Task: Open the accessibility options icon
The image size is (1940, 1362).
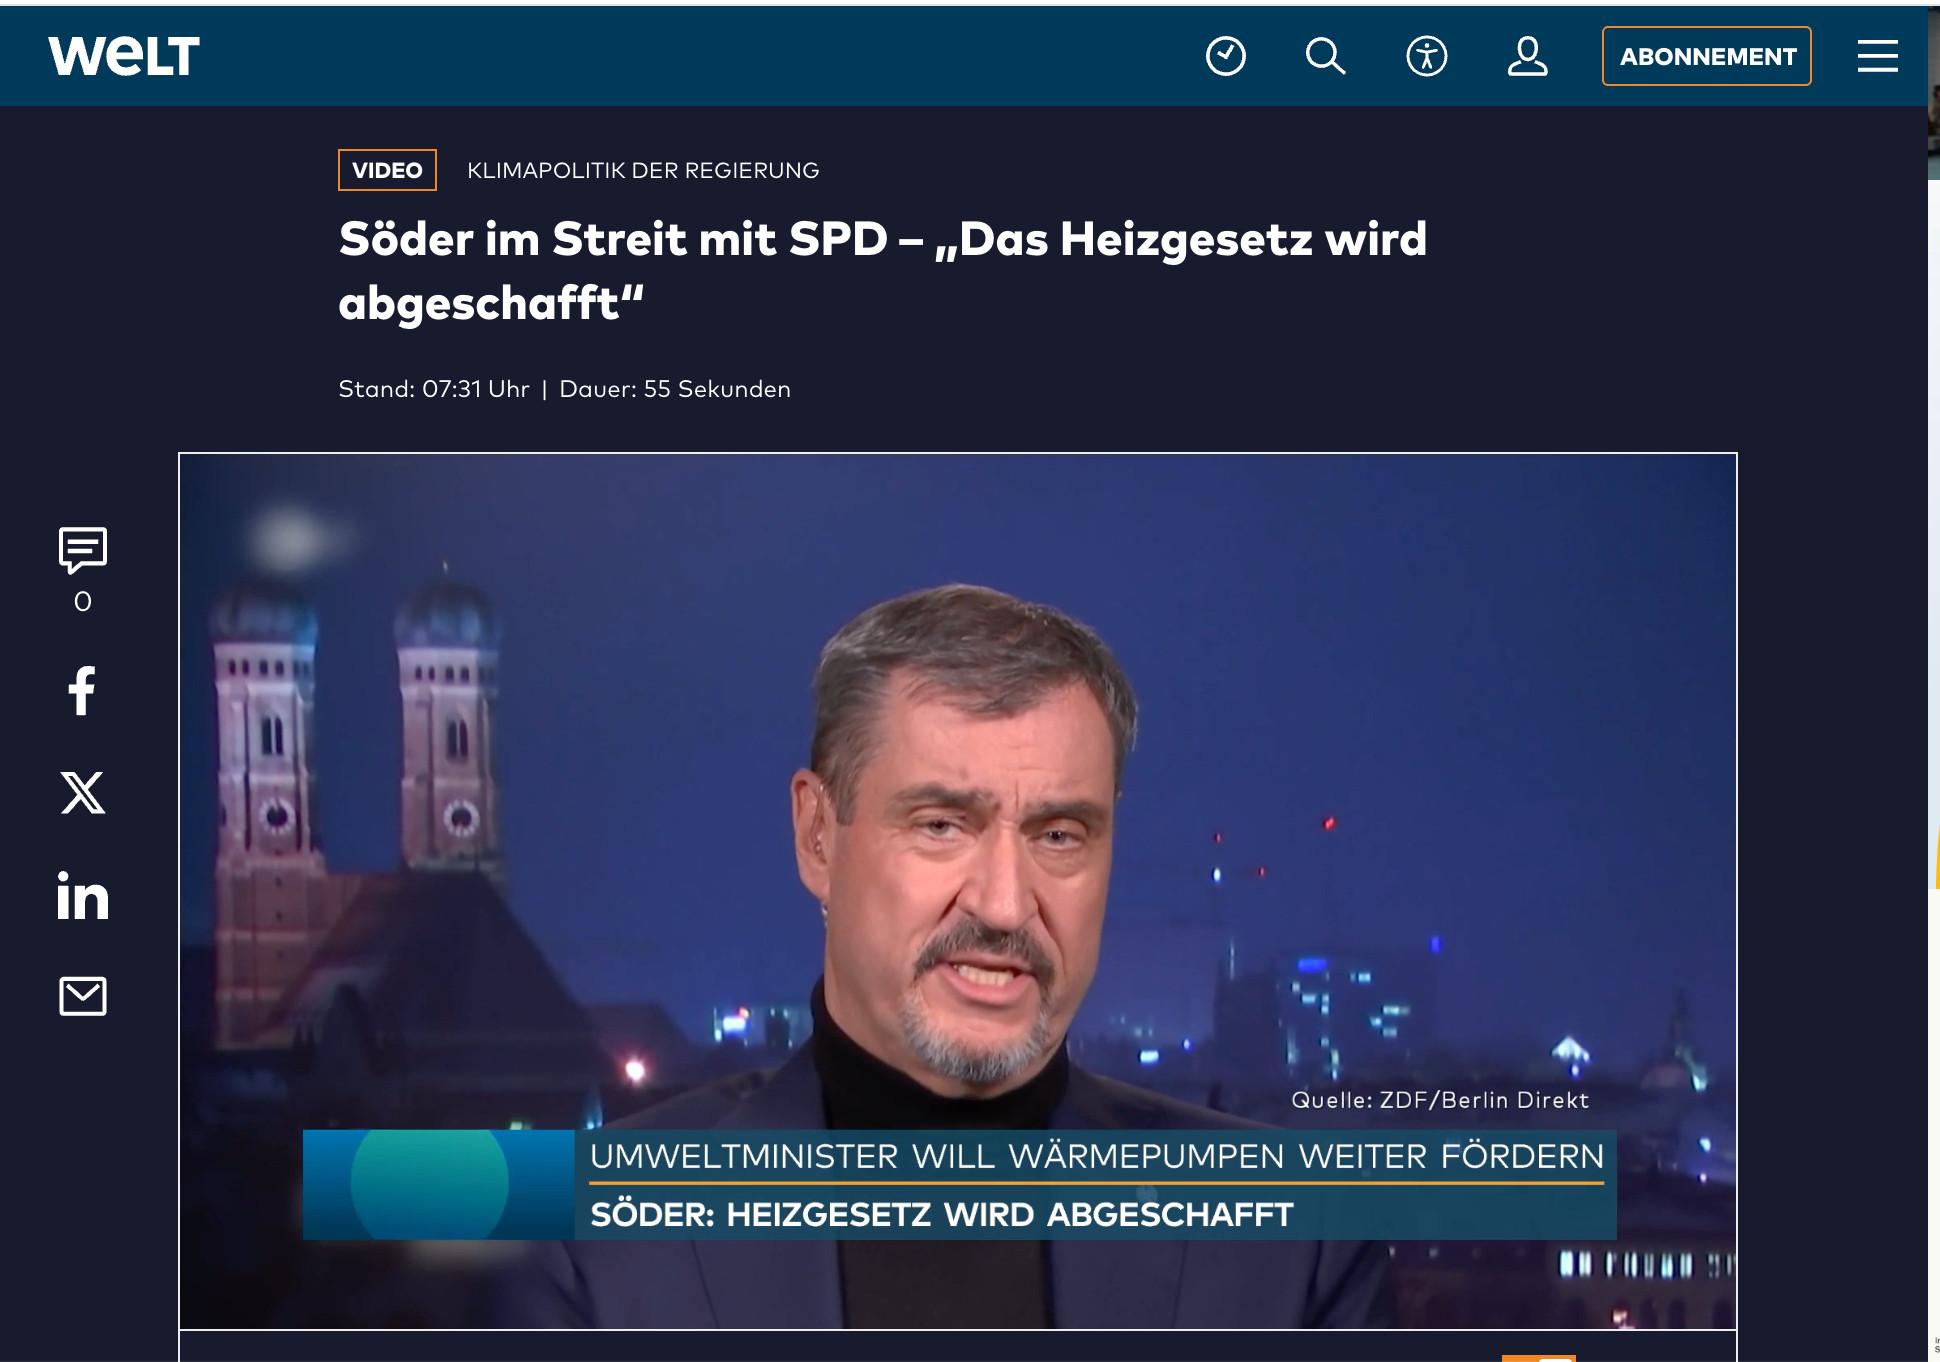Action: tap(1426, 56)
